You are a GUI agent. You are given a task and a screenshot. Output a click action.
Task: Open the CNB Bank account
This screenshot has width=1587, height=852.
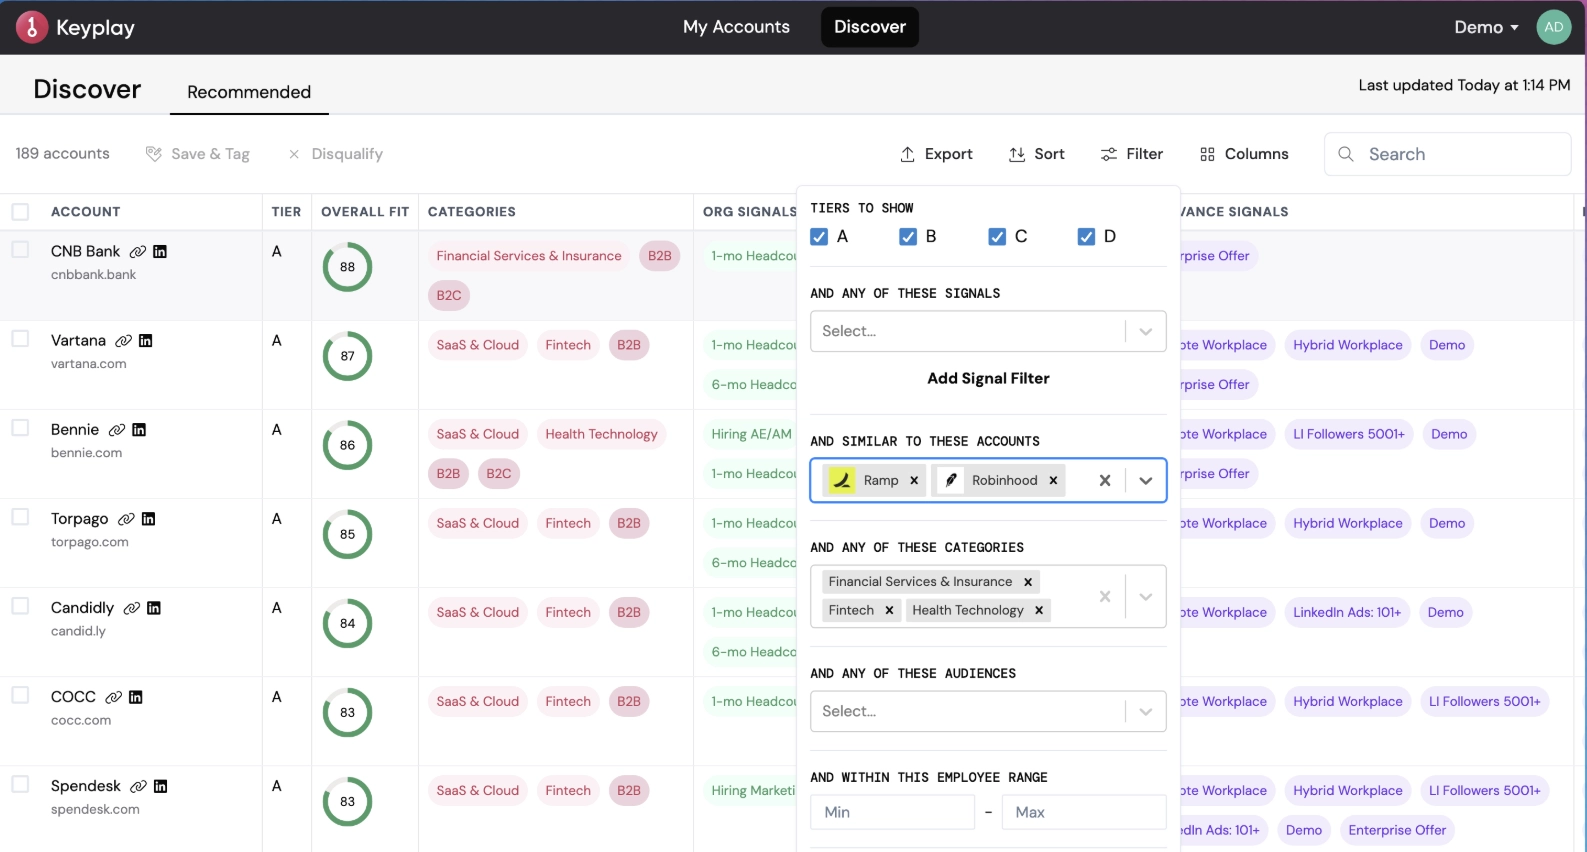(x=85, y=251)
